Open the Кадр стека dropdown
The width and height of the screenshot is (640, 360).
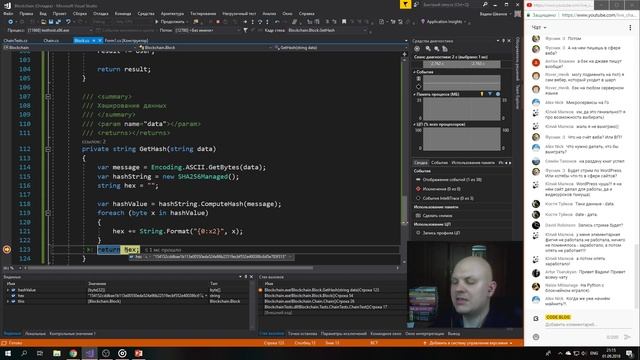(x=328, y=30)
